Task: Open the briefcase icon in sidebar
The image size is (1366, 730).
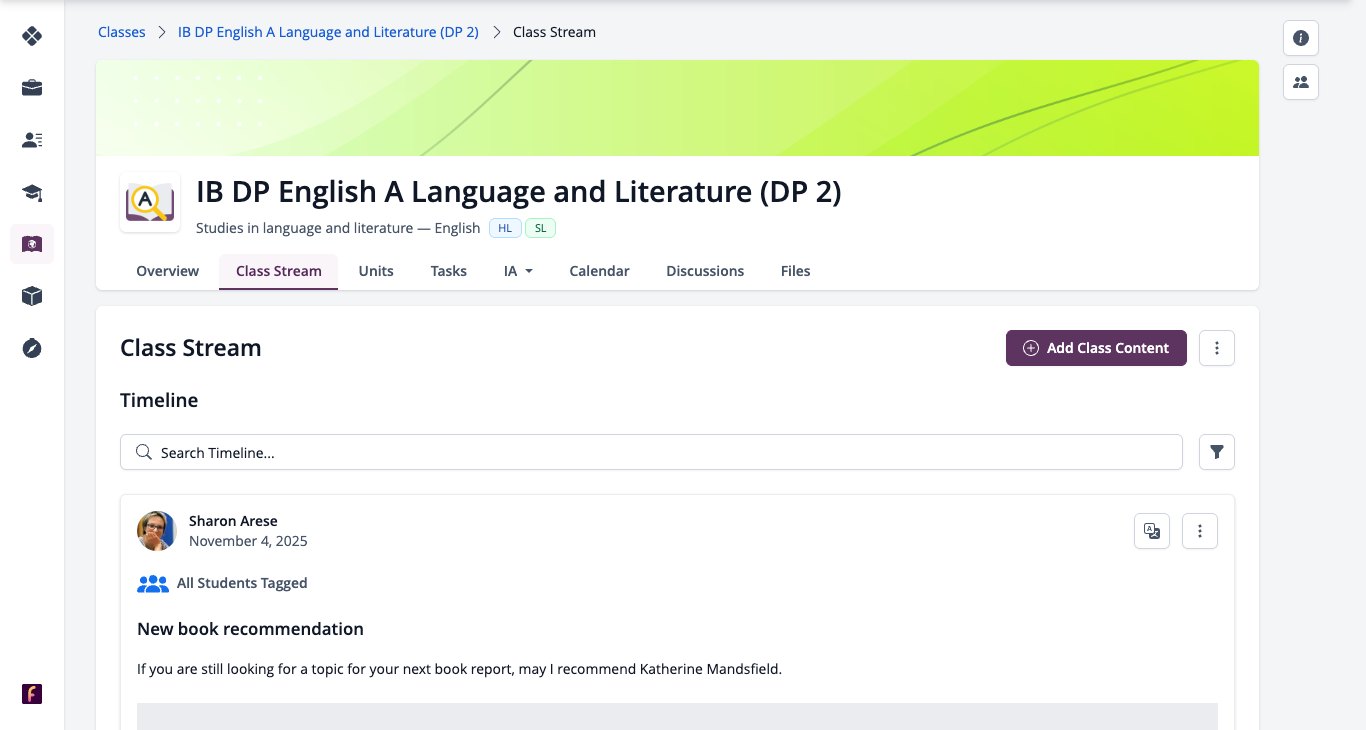Action: click(32, 88)
